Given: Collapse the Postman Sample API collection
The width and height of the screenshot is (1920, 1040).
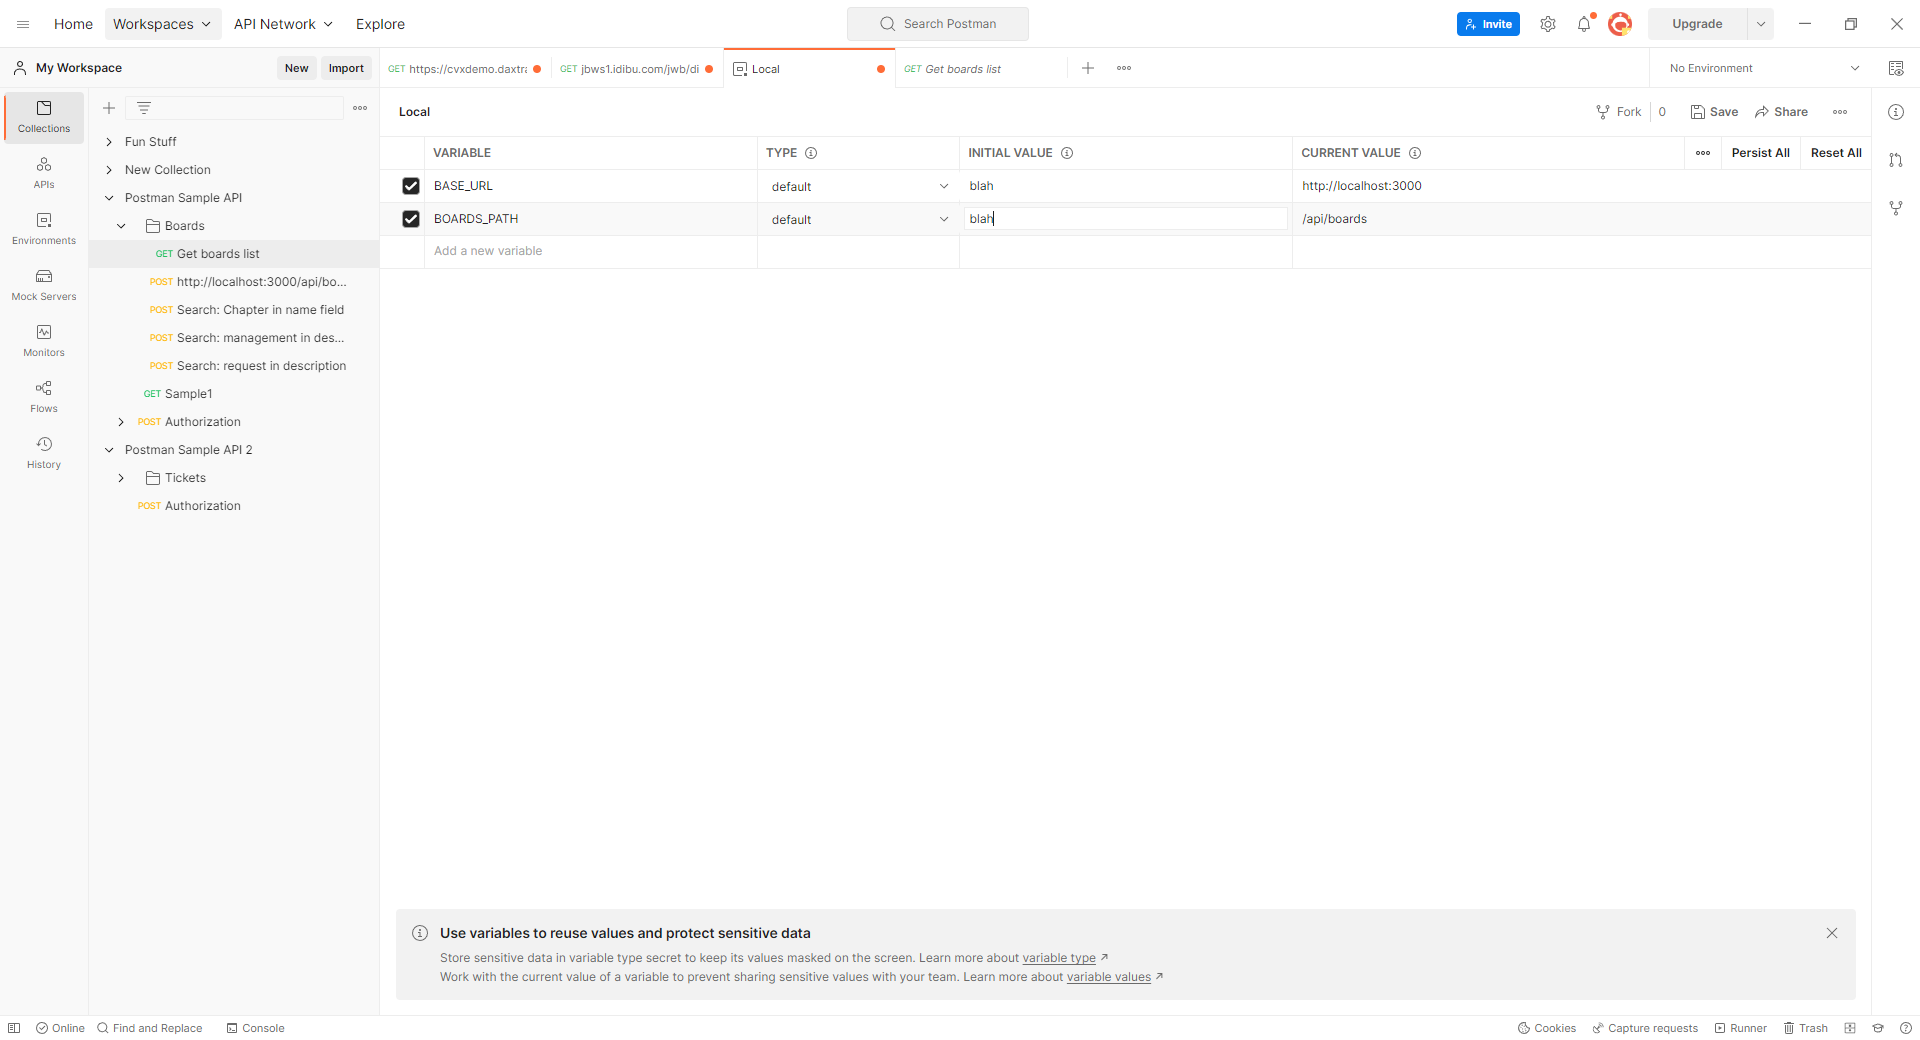Looking at the screenshot, I should tap(109, 198).
